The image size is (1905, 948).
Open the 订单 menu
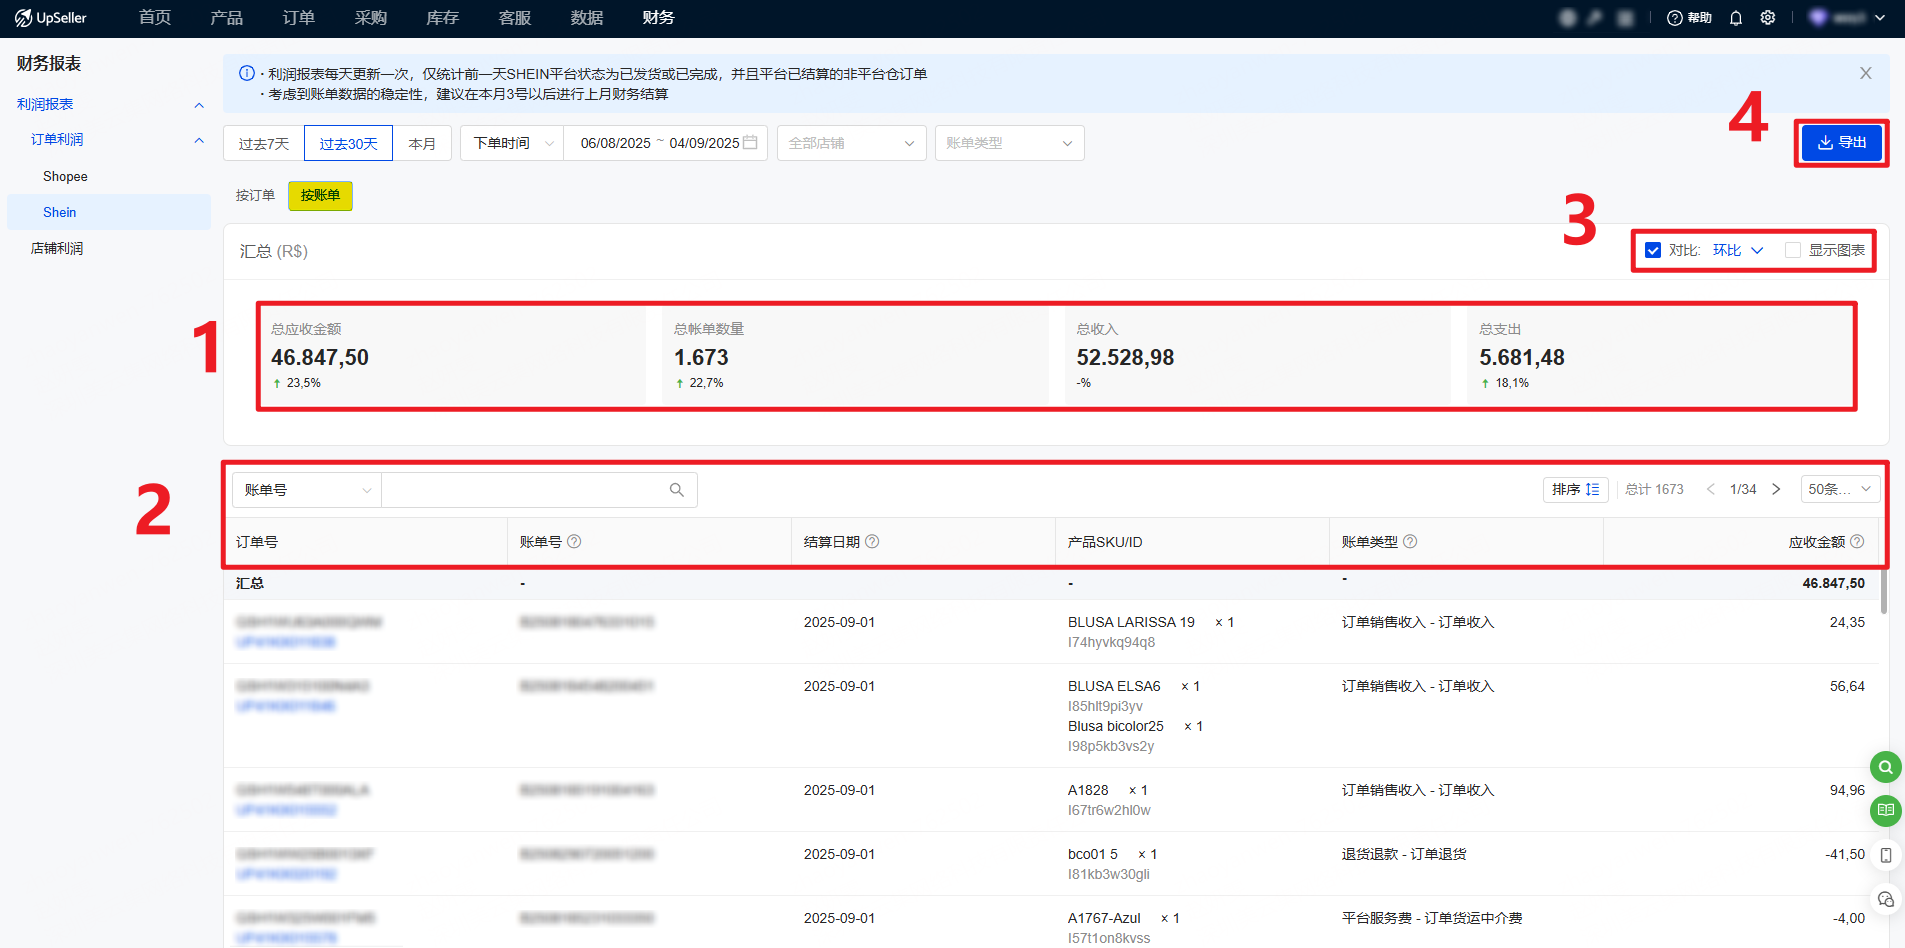pyautogui.click(x=299, y=18)
